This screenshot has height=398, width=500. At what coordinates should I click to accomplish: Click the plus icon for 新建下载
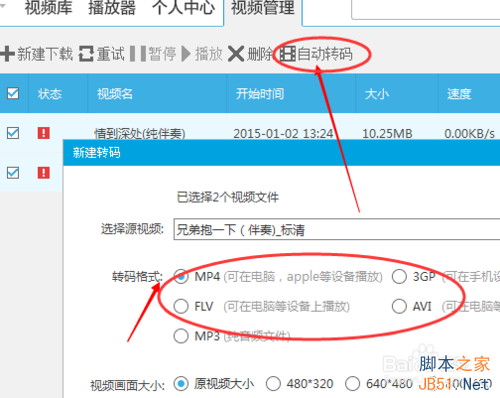pyautogui.click(x=7, y=54)
